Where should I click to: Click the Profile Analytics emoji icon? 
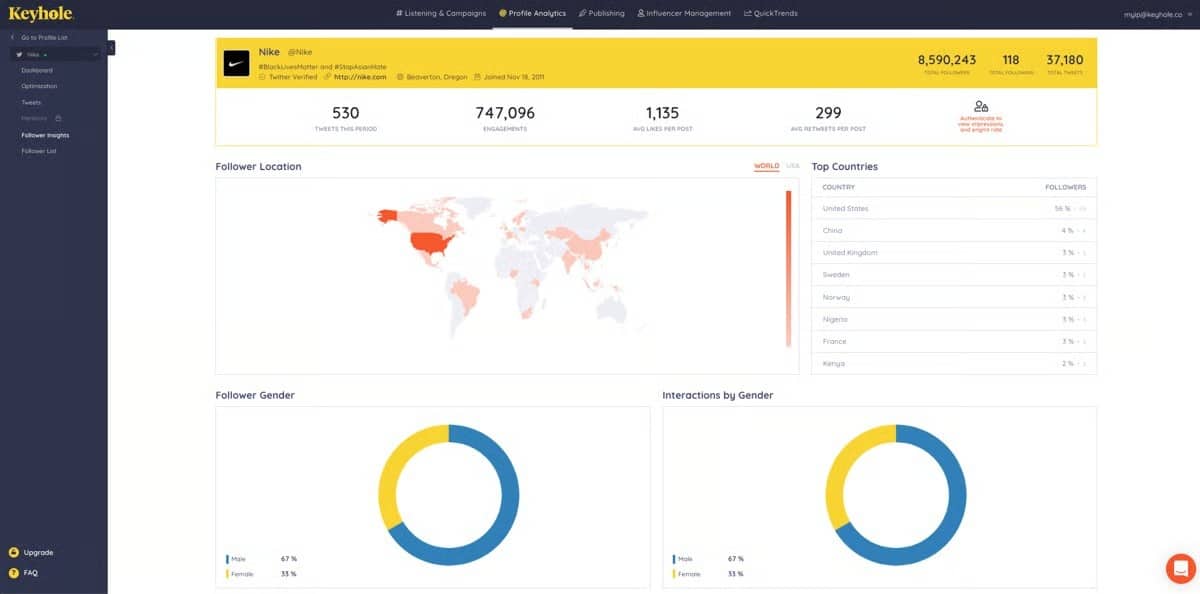tap(503, 13)
